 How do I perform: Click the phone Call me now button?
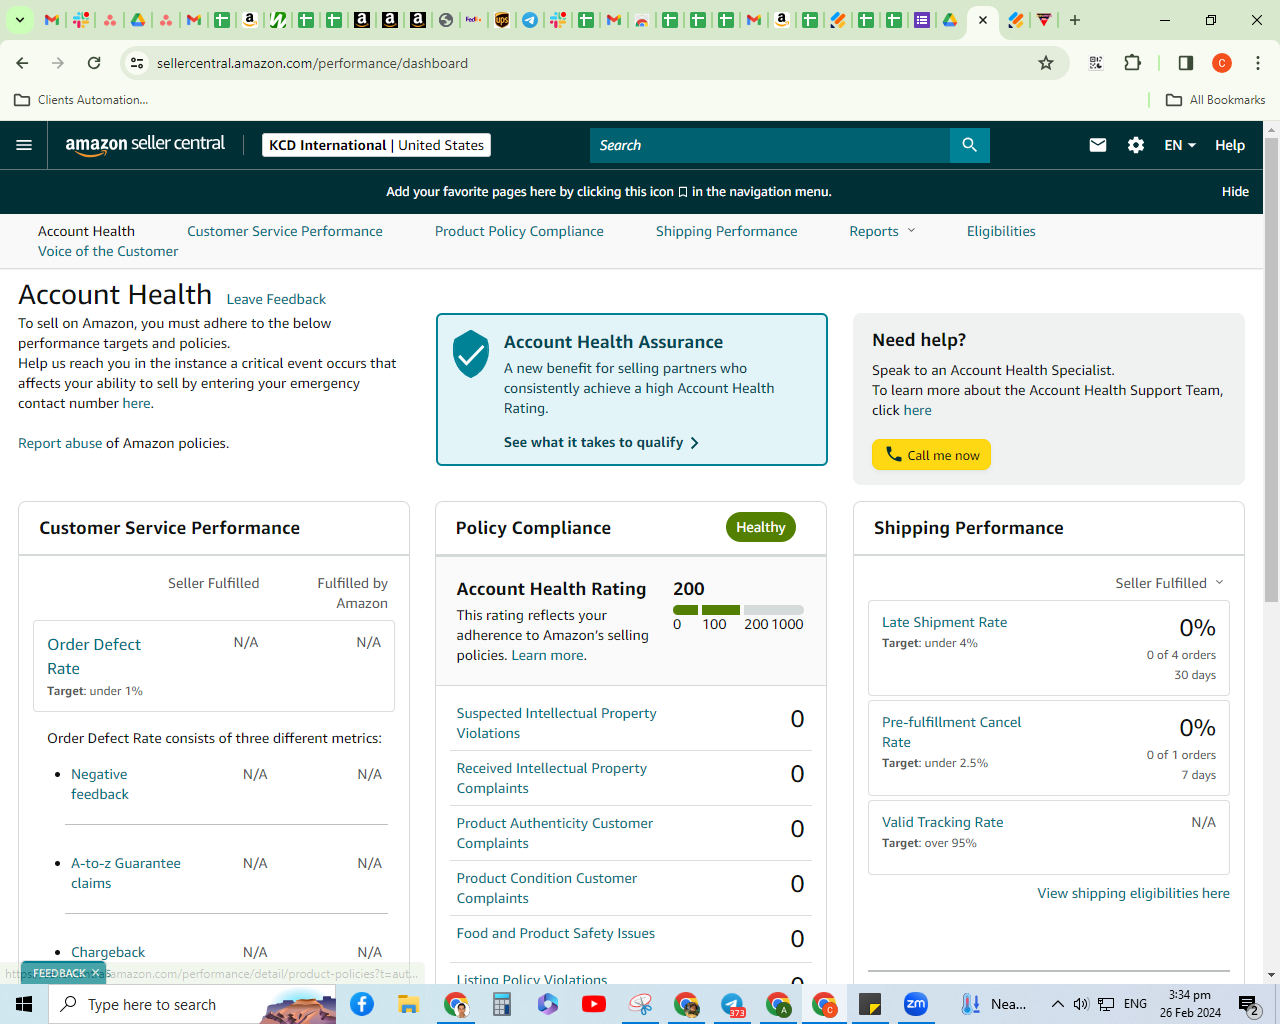(x=931, y=455)
